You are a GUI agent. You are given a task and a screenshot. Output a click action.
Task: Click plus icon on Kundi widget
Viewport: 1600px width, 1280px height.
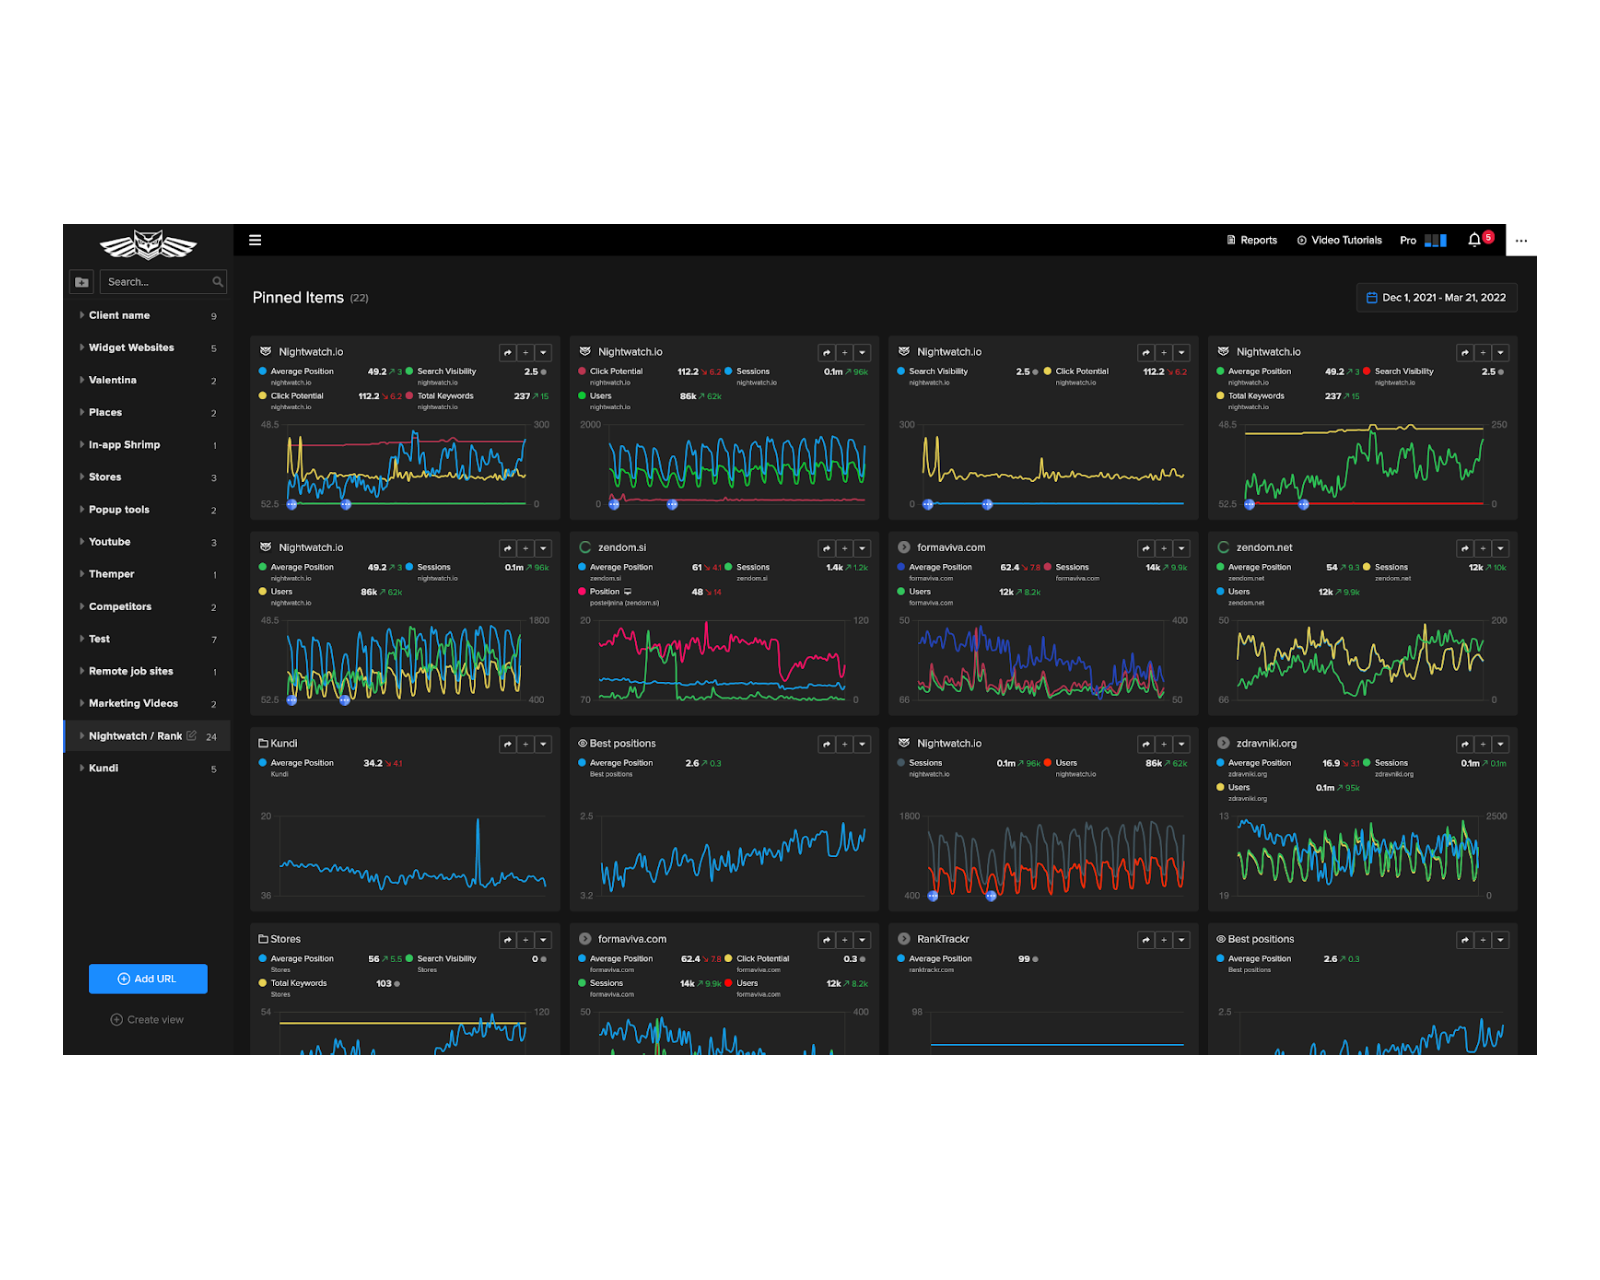(525, 744)
